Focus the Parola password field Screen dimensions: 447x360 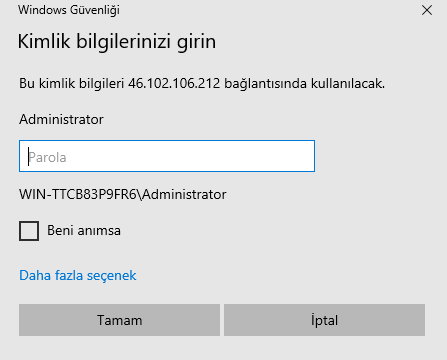[x=167, y=156]
